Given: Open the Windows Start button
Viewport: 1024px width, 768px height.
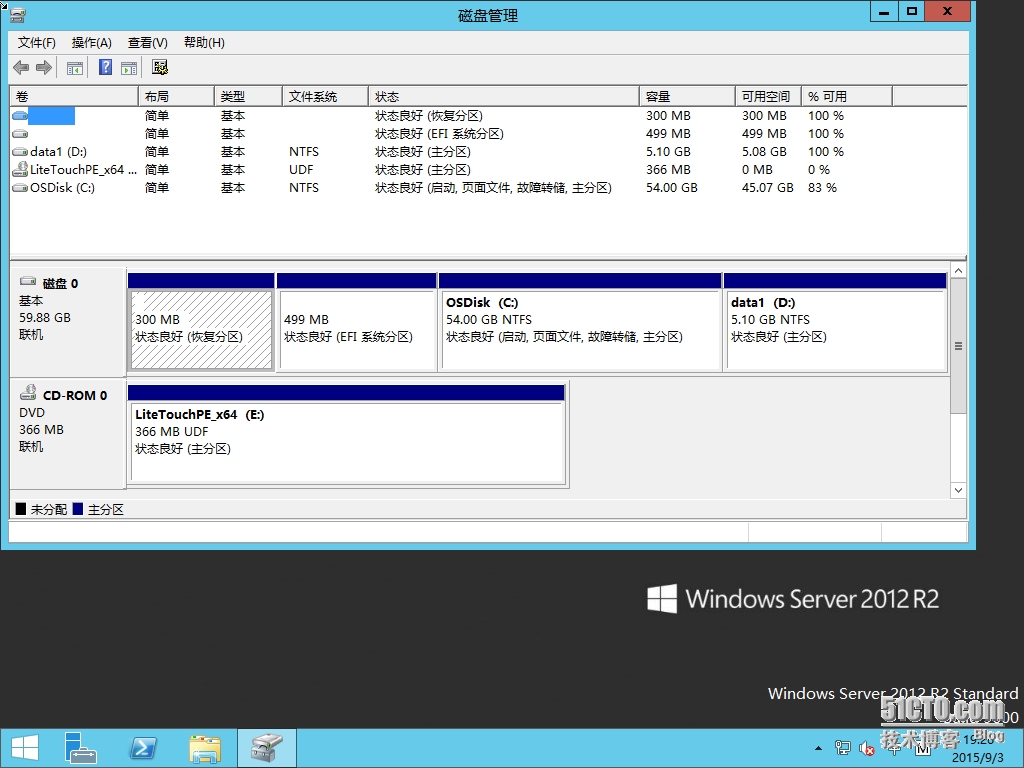Looking at the screenshot, I should [x=25, y=748].
